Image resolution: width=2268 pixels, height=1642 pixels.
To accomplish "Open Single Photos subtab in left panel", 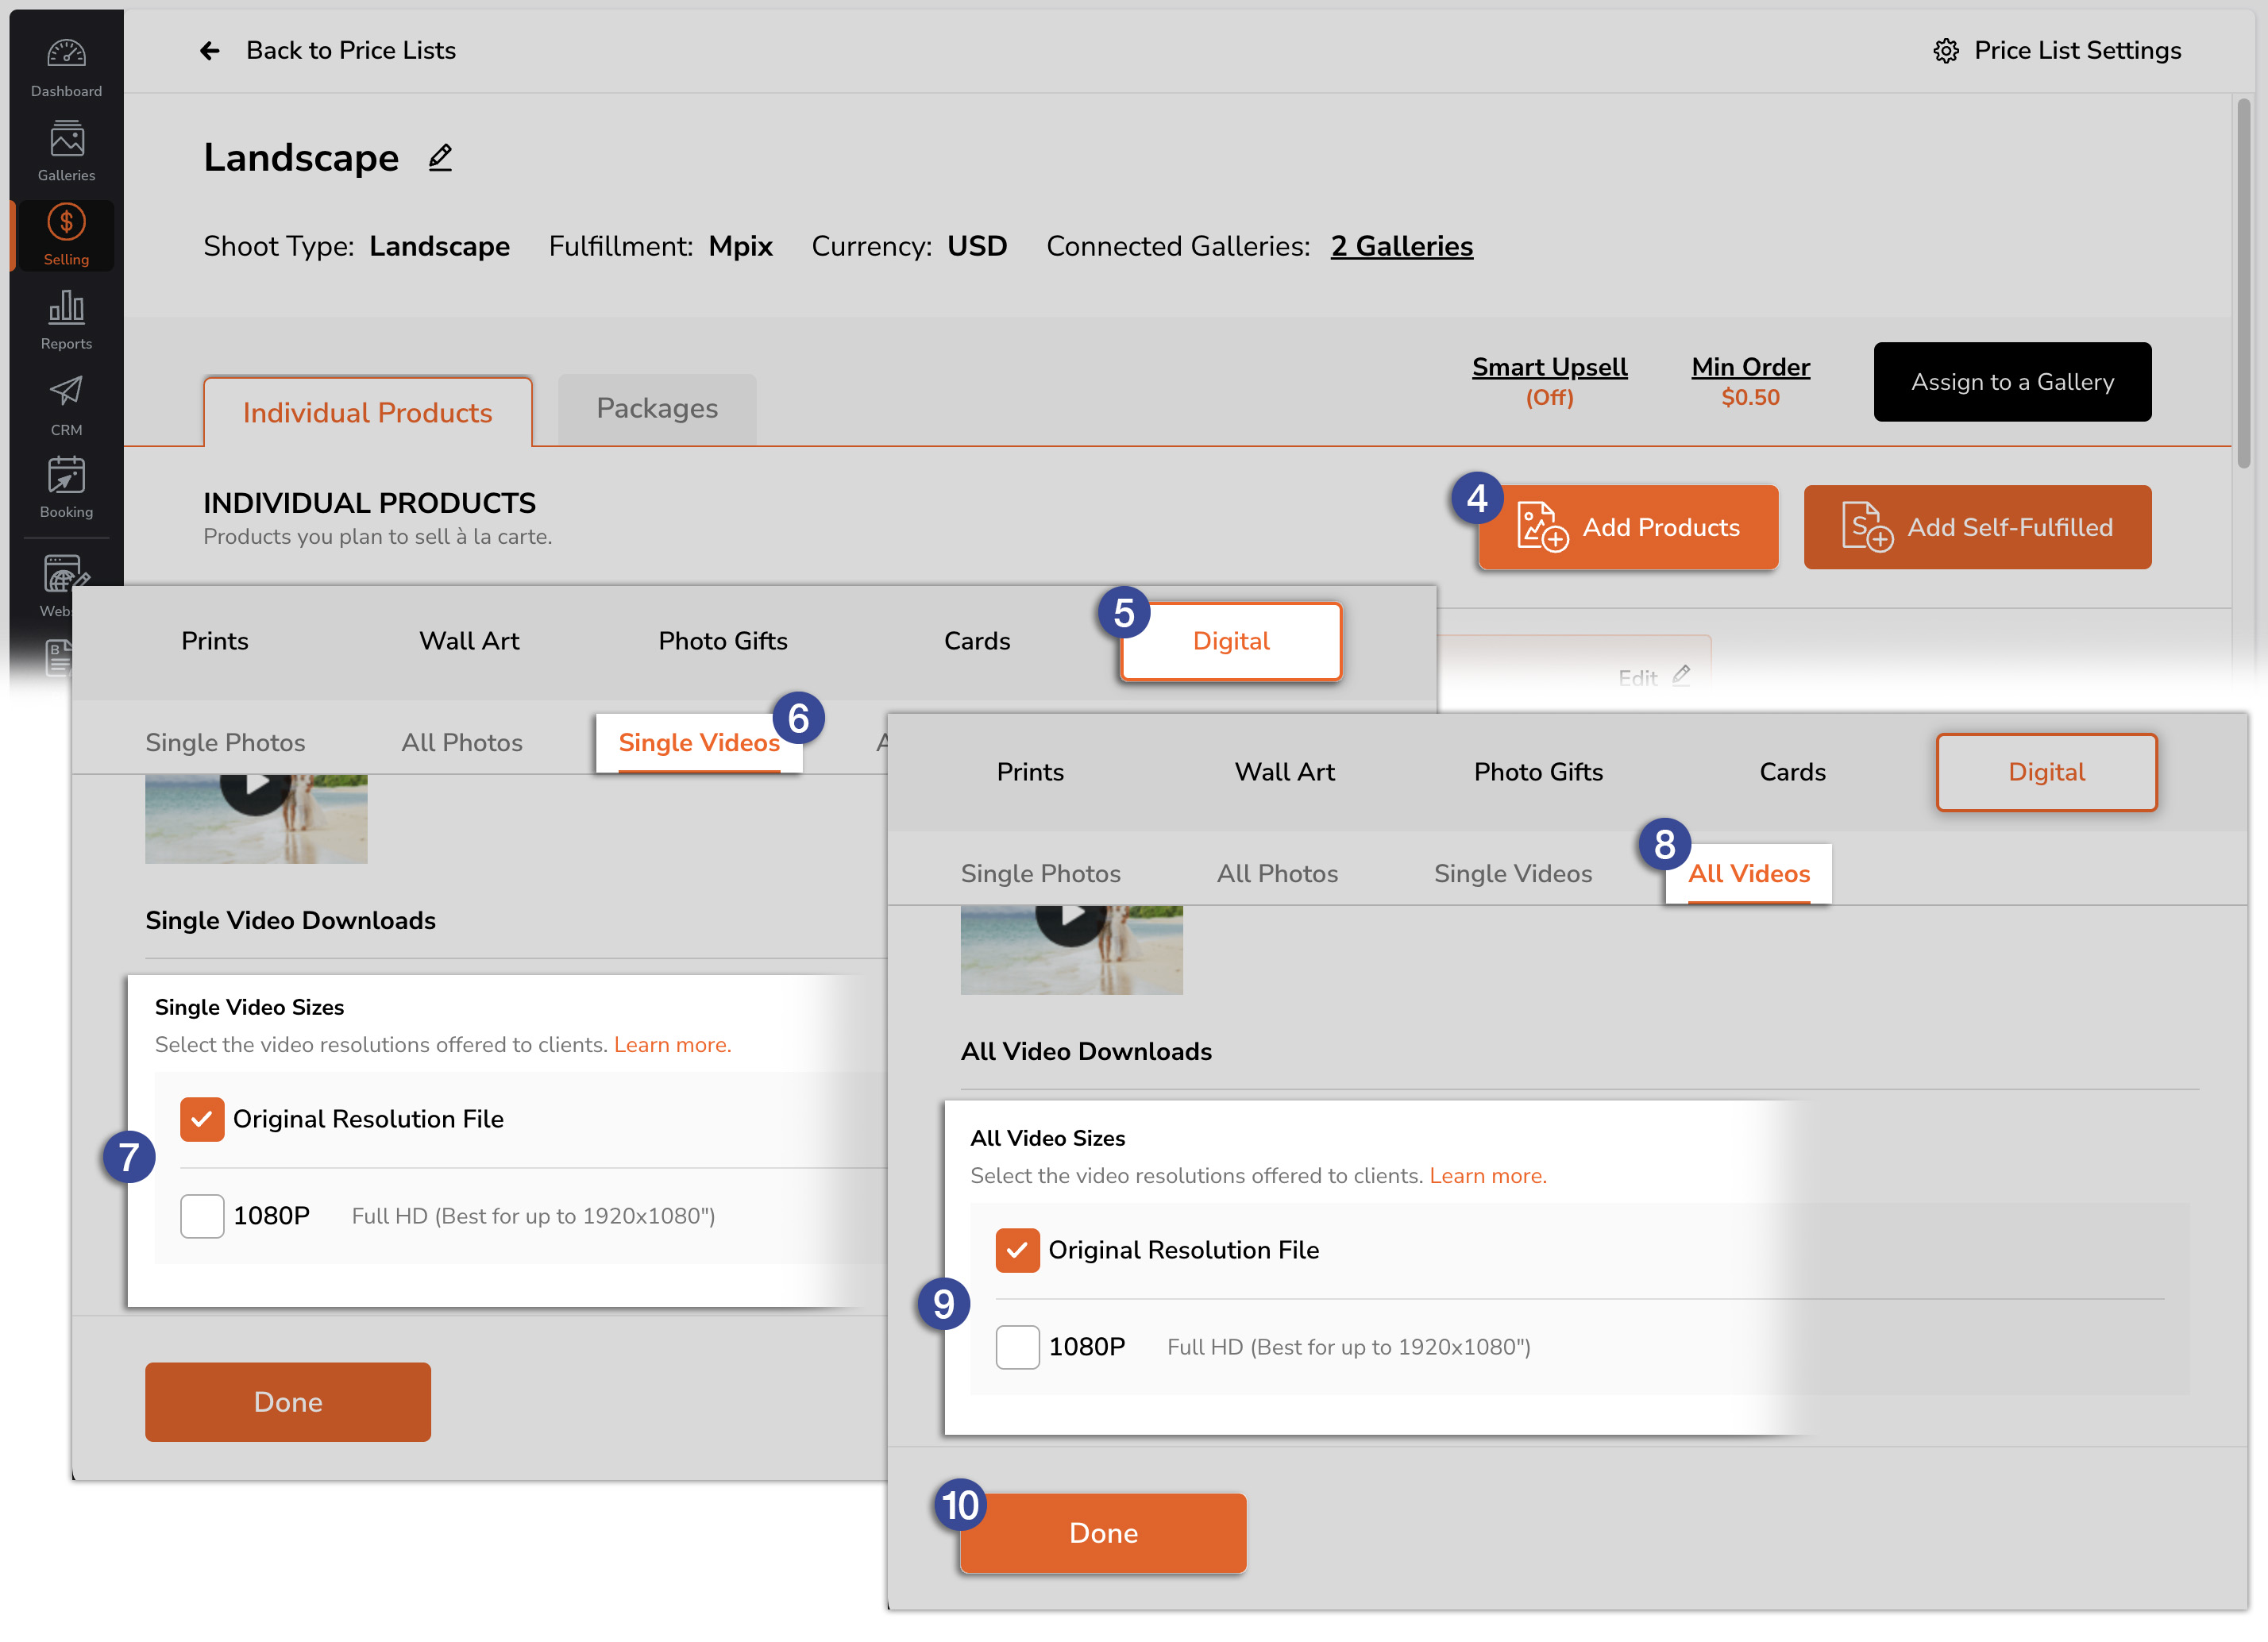I will [x=225, y=742].
